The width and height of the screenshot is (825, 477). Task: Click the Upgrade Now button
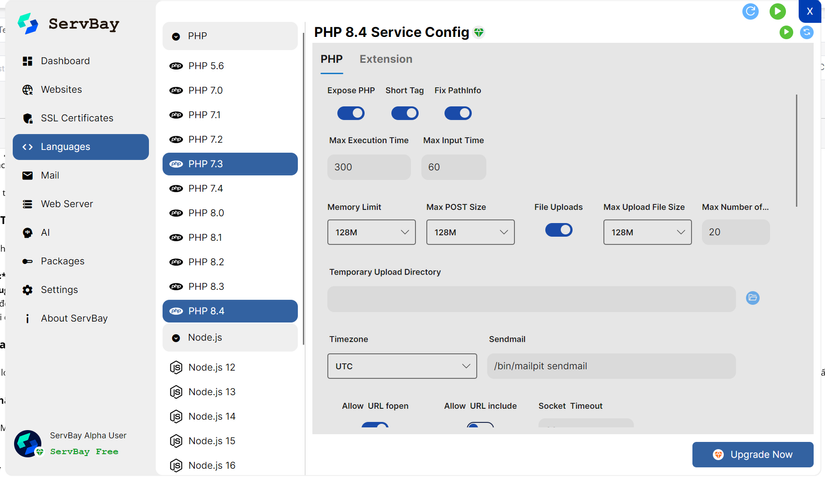click(x=753, y=454)
